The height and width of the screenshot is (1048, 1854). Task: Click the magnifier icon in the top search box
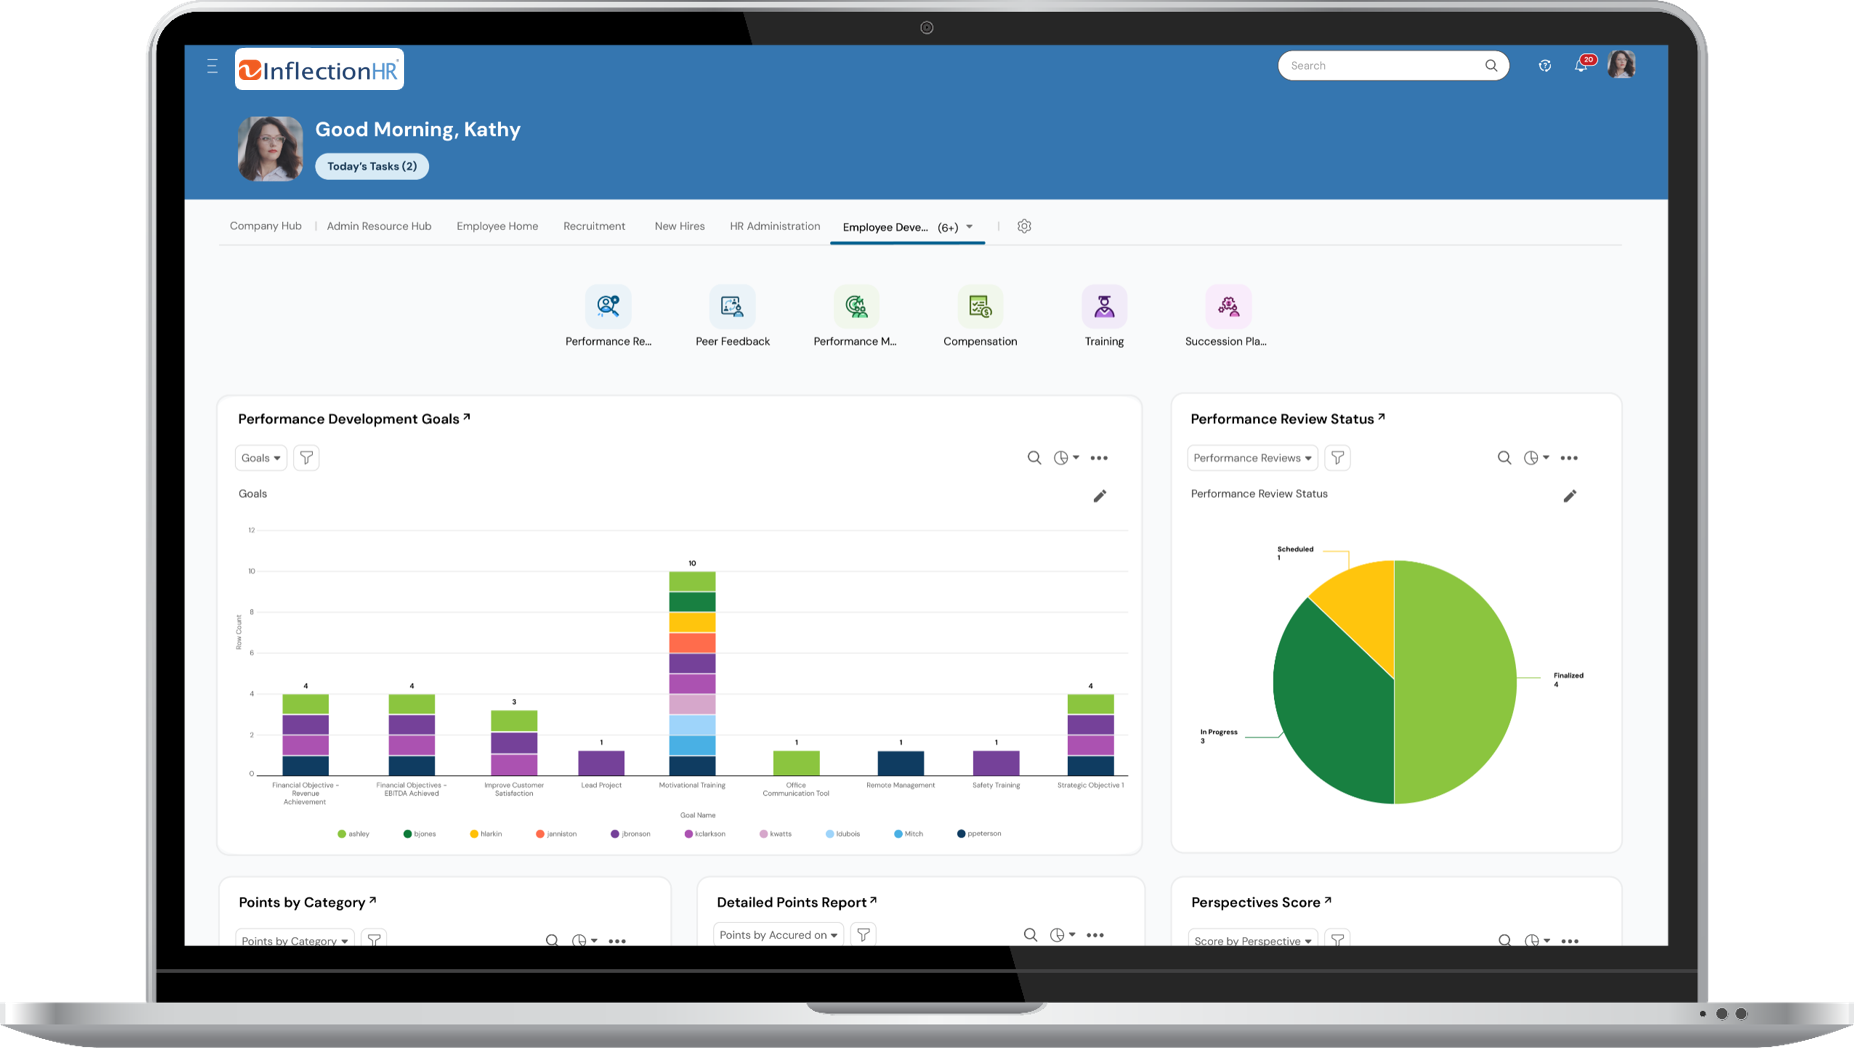1491,66
